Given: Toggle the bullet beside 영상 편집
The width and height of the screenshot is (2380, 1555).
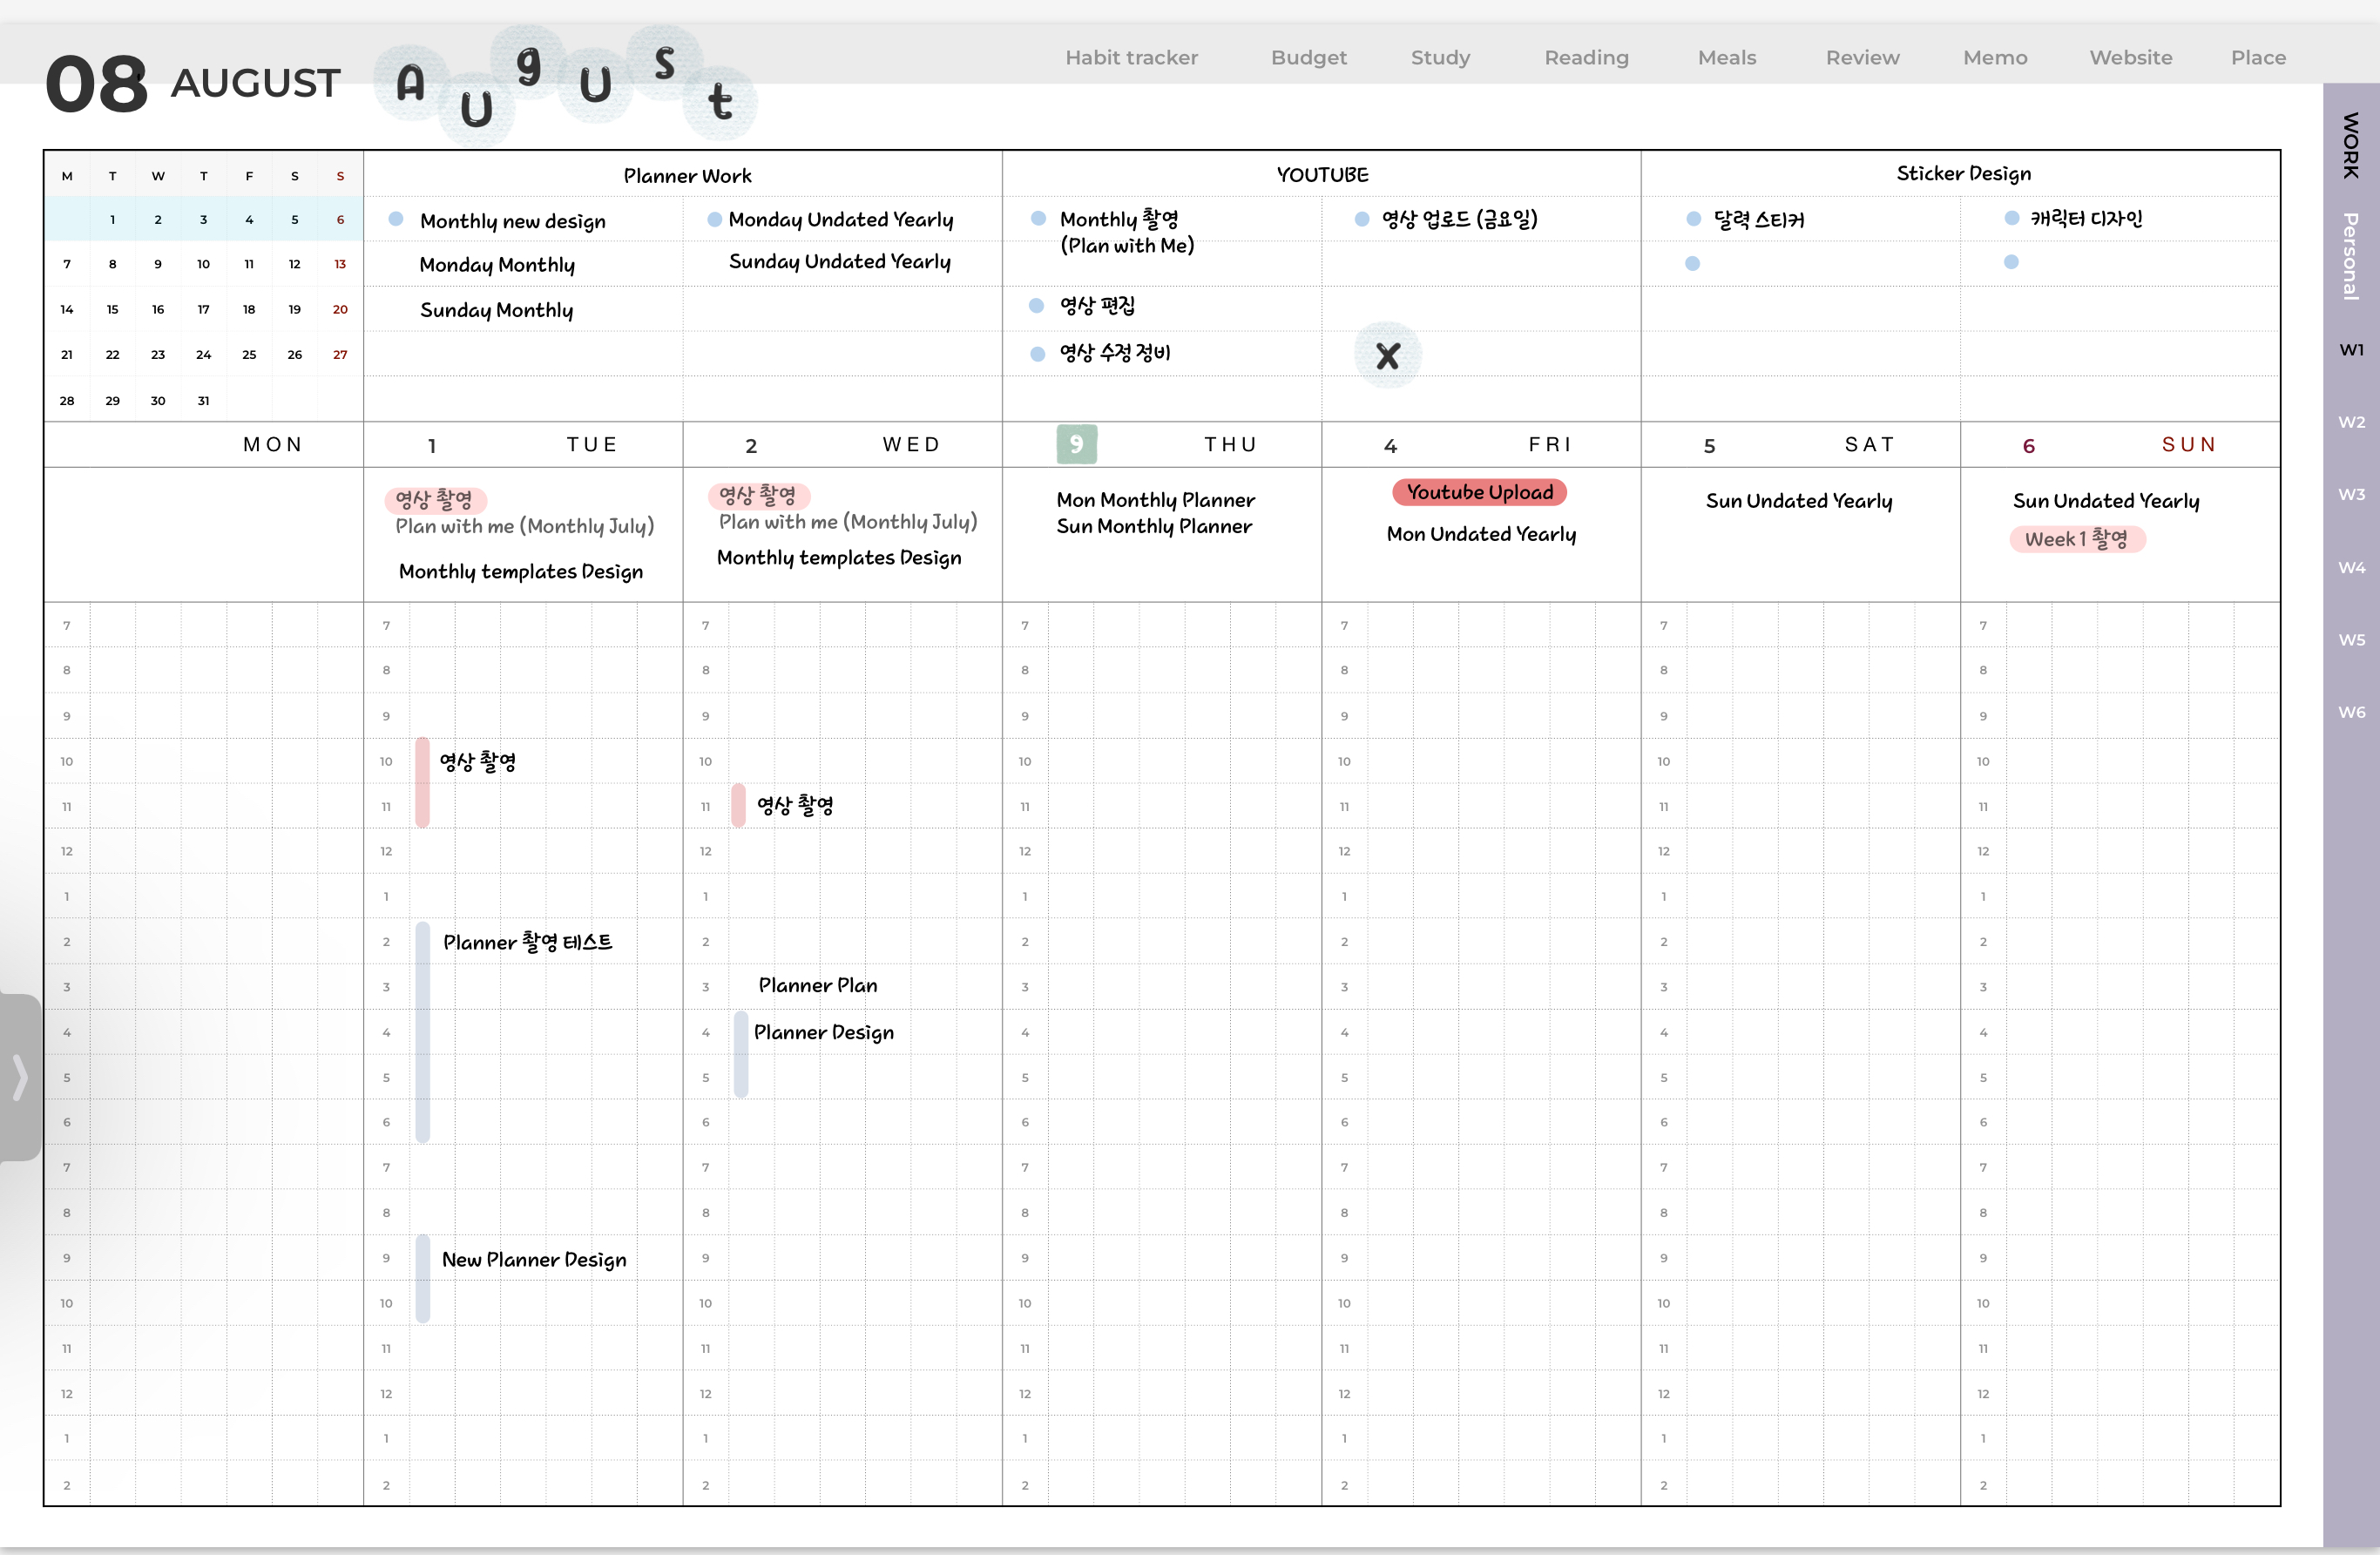Looking at the screenshot, I should (1037, 306).
